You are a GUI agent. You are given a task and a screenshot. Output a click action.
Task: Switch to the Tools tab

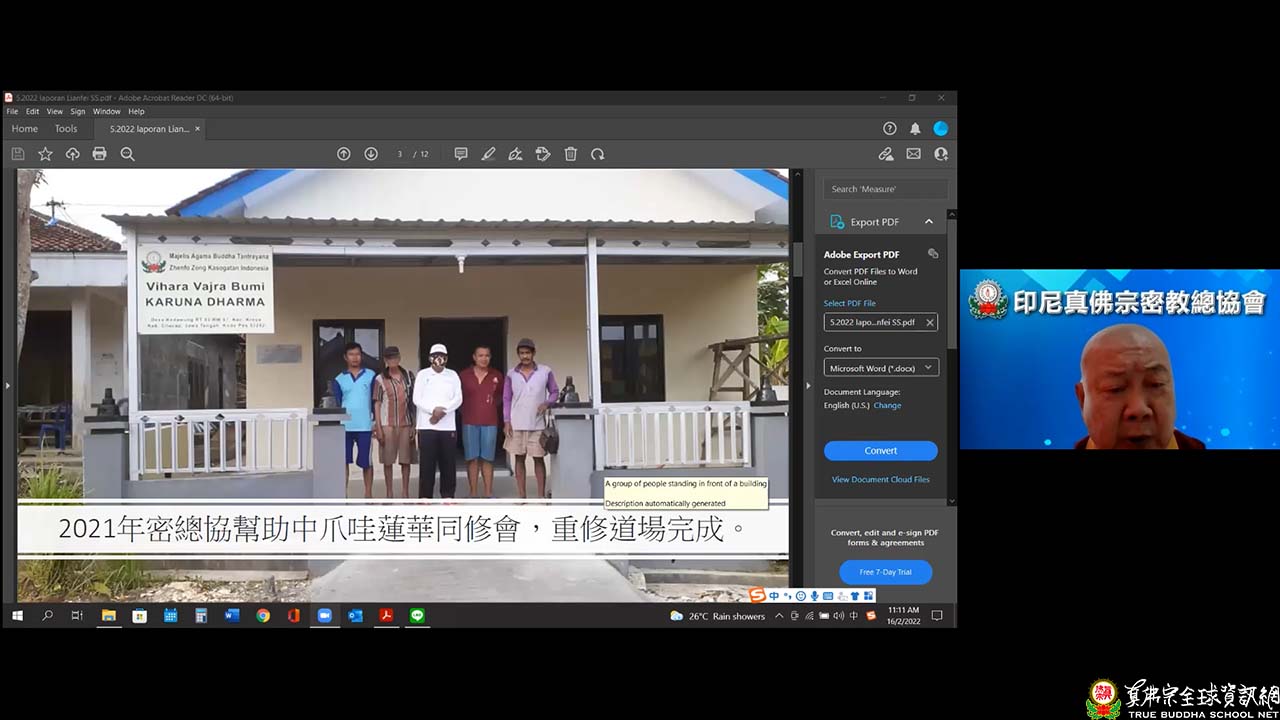pos(66,129)
